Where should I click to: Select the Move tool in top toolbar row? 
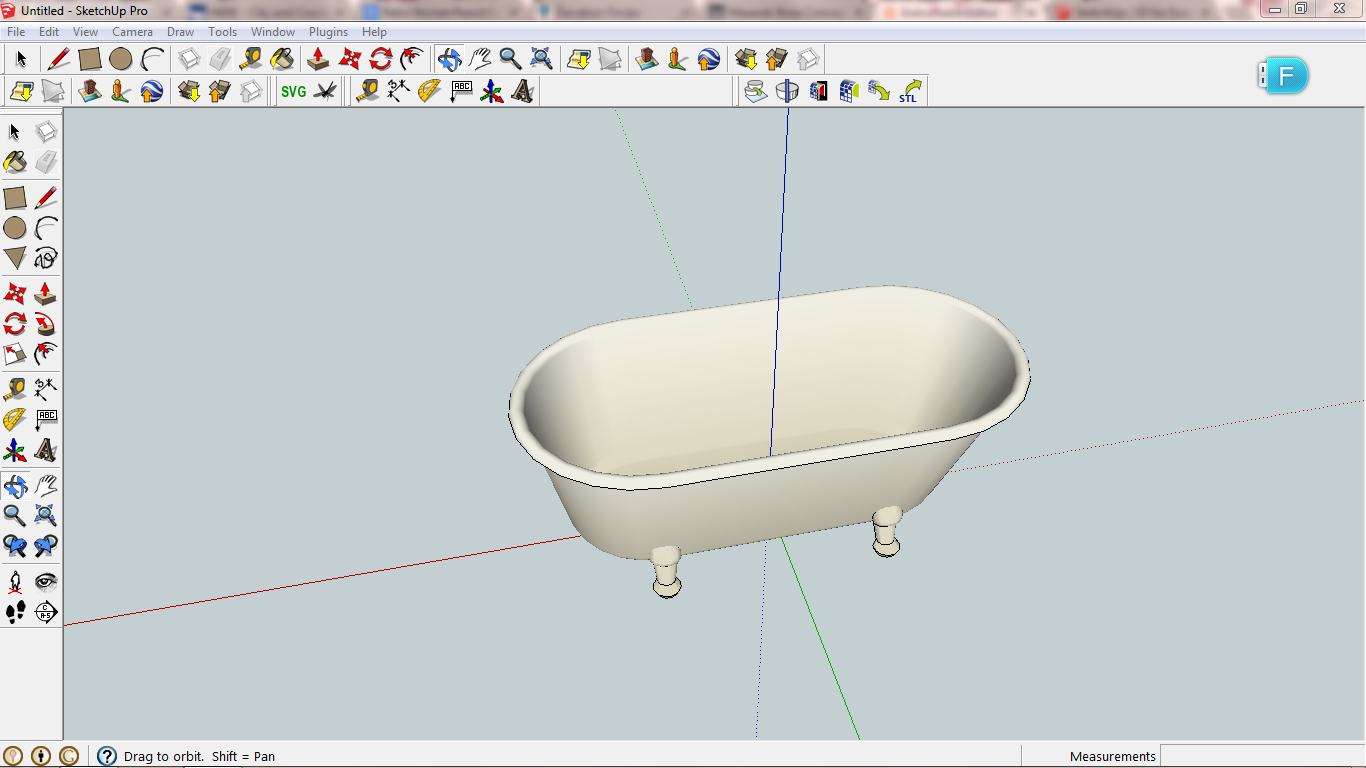coord(349,59)
